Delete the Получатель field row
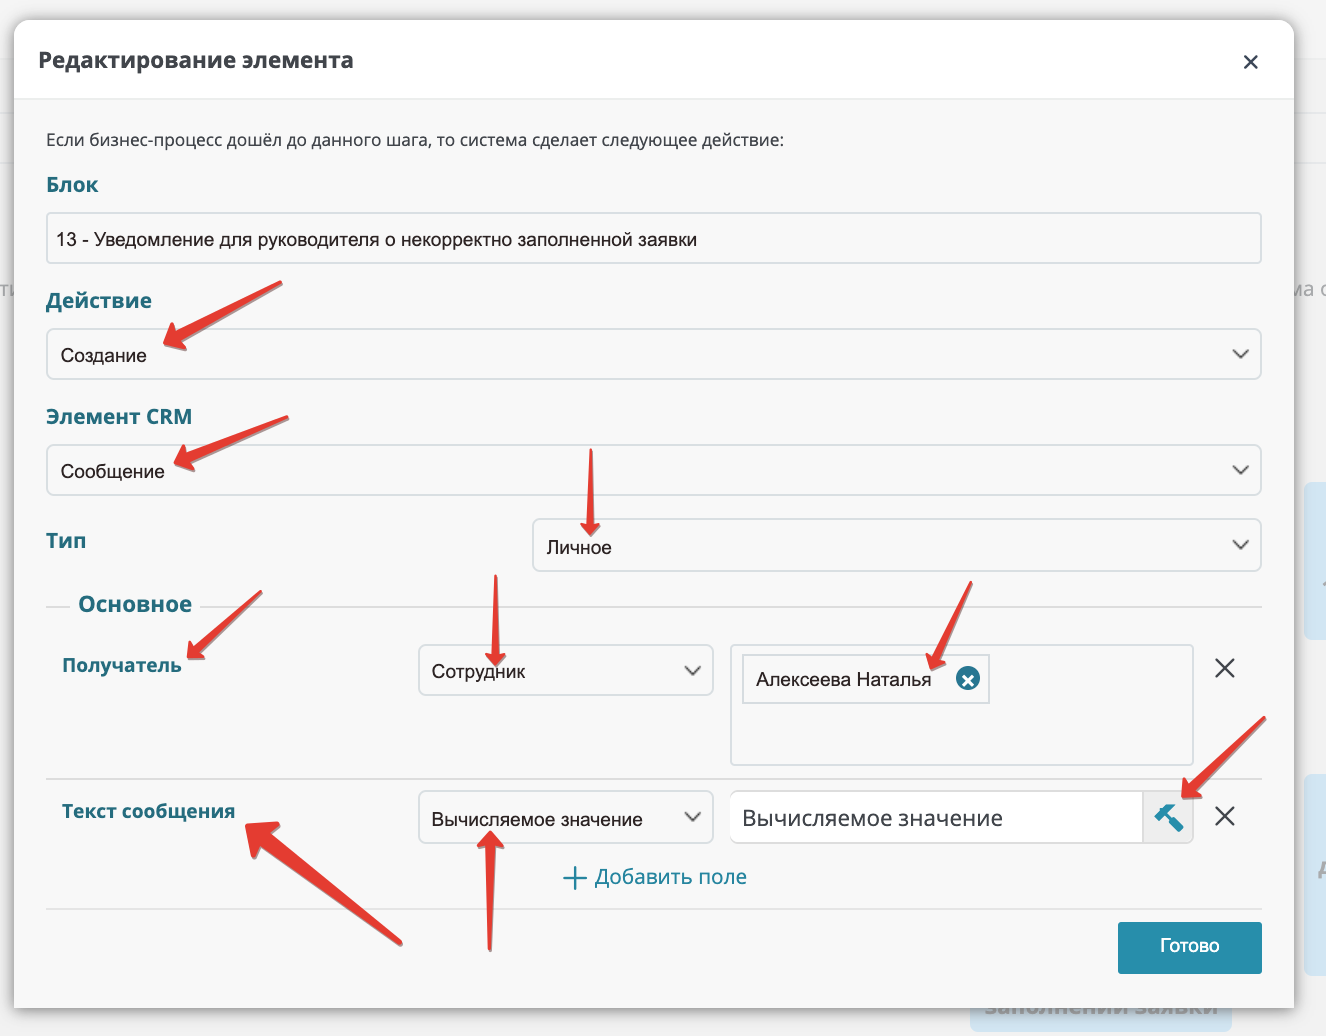This screenshot has height=1036, width=1326. pyautogui.click(x=1224, y=668)
